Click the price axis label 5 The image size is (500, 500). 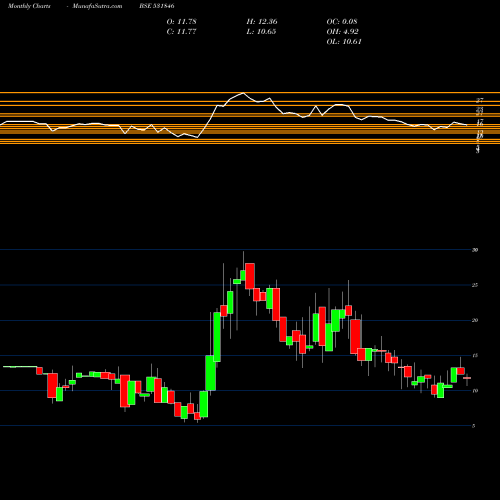(x=474, y=426)
